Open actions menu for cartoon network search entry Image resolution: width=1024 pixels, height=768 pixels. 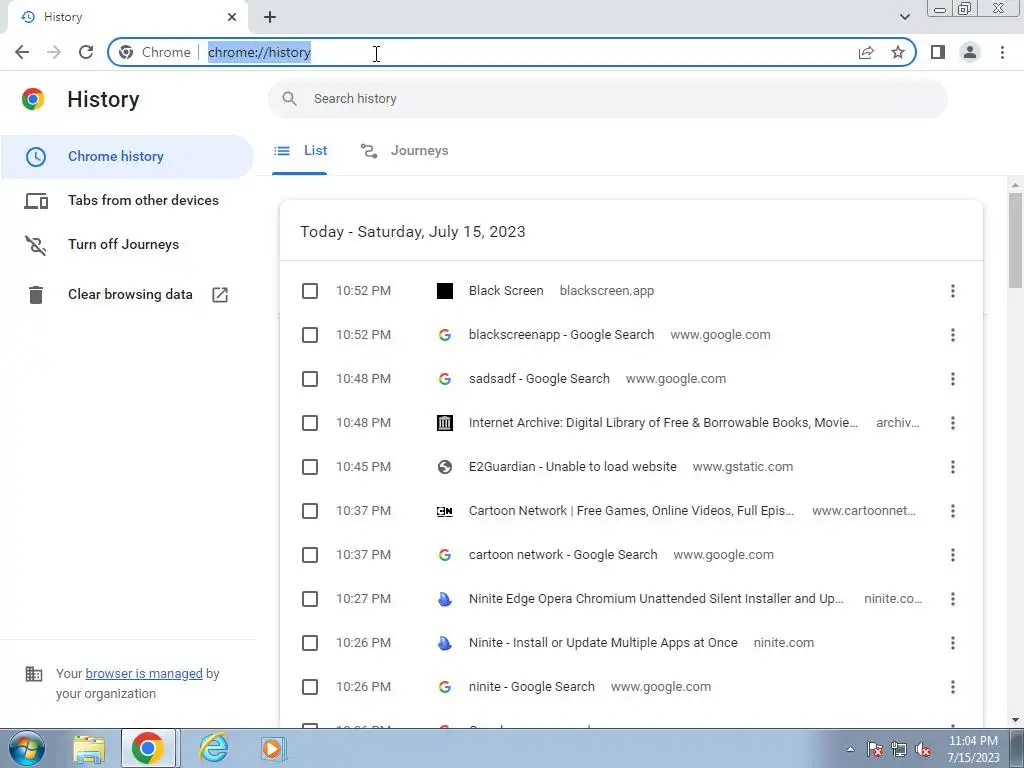tap(953, 555)
